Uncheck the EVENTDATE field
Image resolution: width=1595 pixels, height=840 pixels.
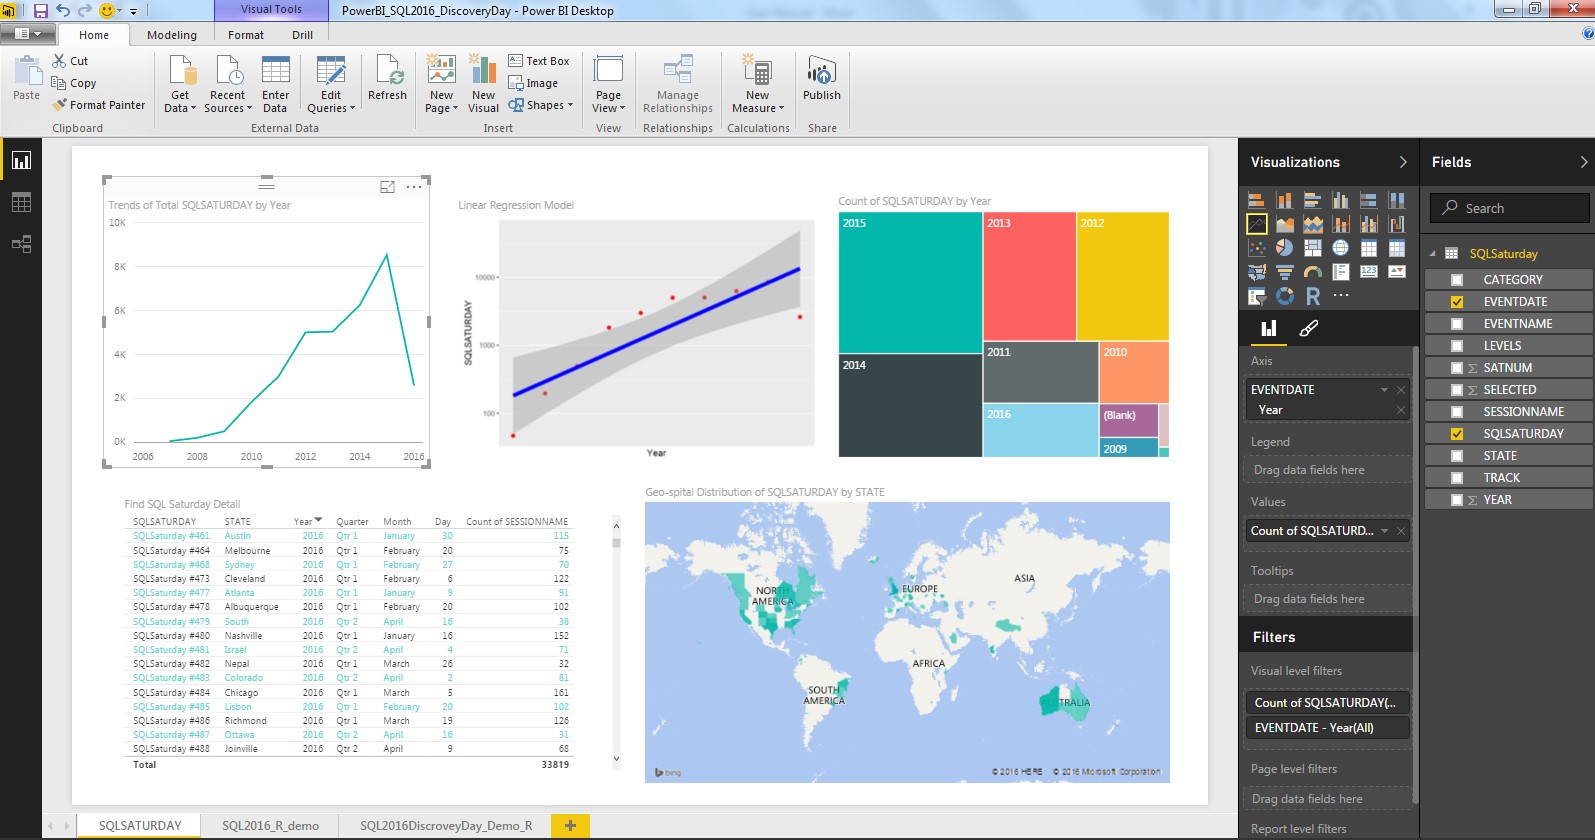click(1457, 302)
